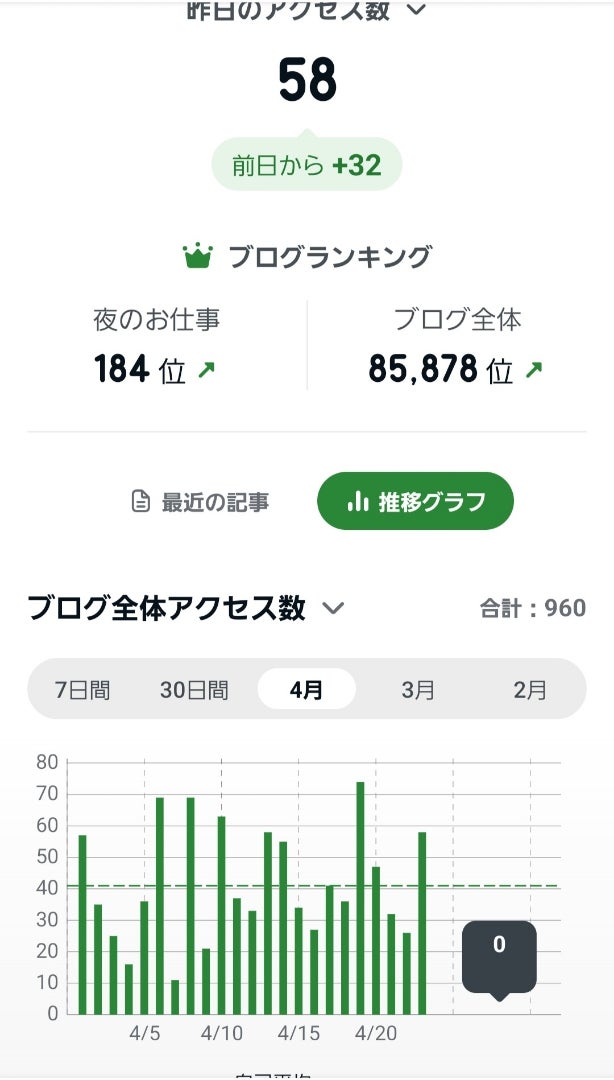Click the green crown ranking icon
The image size is (614, 1080).
click(x=198, y=257)
